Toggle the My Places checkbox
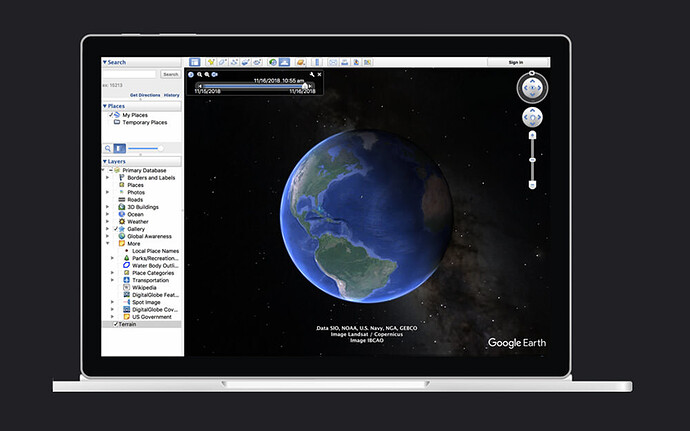 111,115
